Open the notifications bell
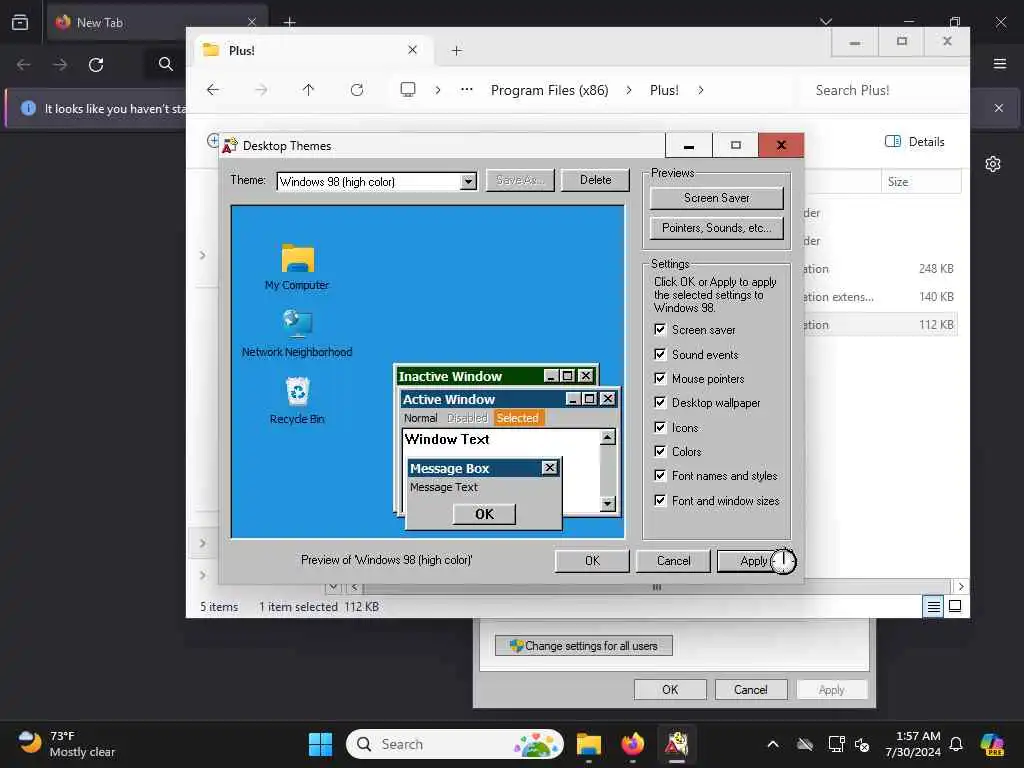This screenshot has height=768, width=1024. pyautogui.click(x=955, y=744)
